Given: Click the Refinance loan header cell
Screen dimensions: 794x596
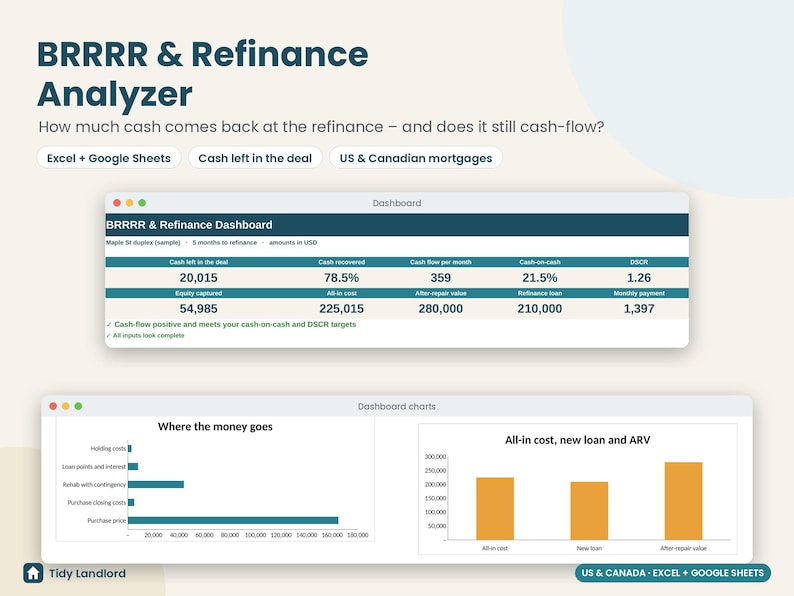Looking at the screenshot, I should 540,293.
